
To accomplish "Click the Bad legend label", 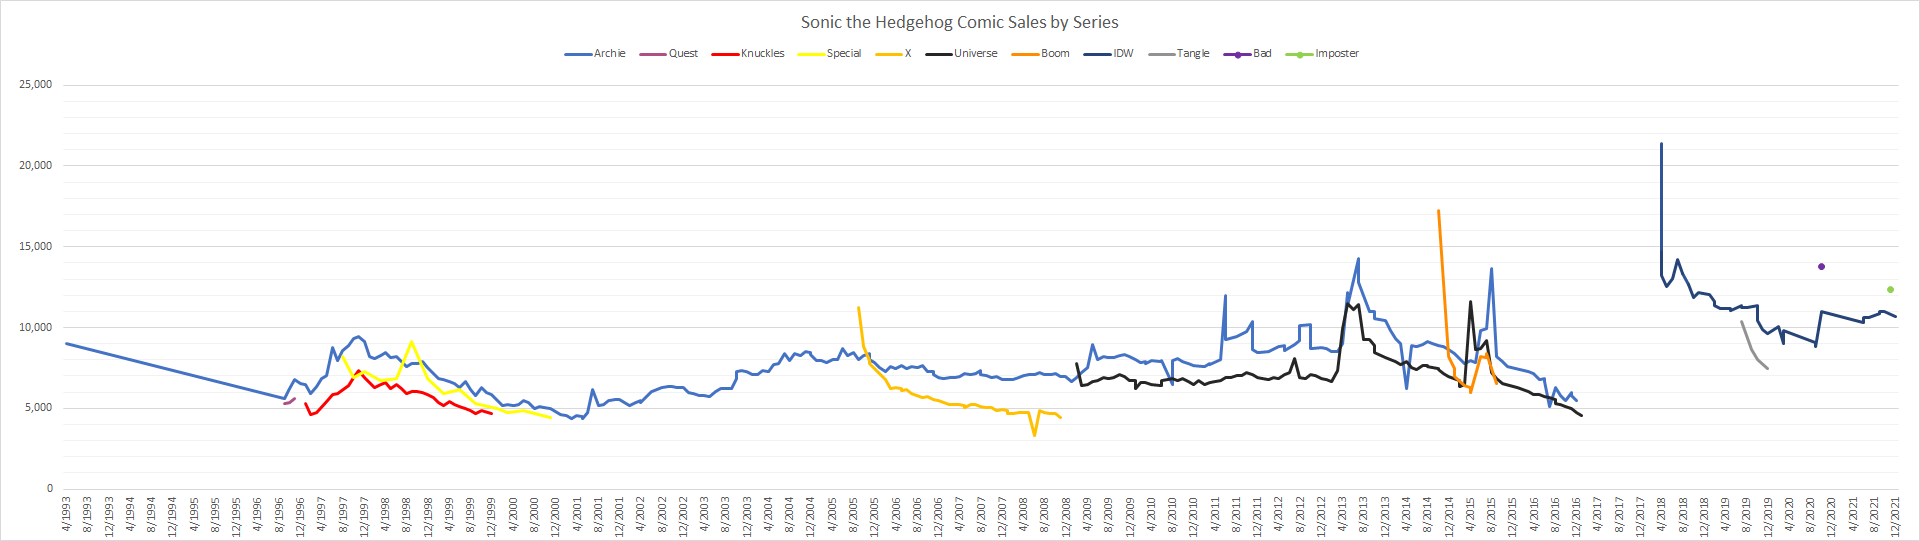I will [x=1262, y=54].
